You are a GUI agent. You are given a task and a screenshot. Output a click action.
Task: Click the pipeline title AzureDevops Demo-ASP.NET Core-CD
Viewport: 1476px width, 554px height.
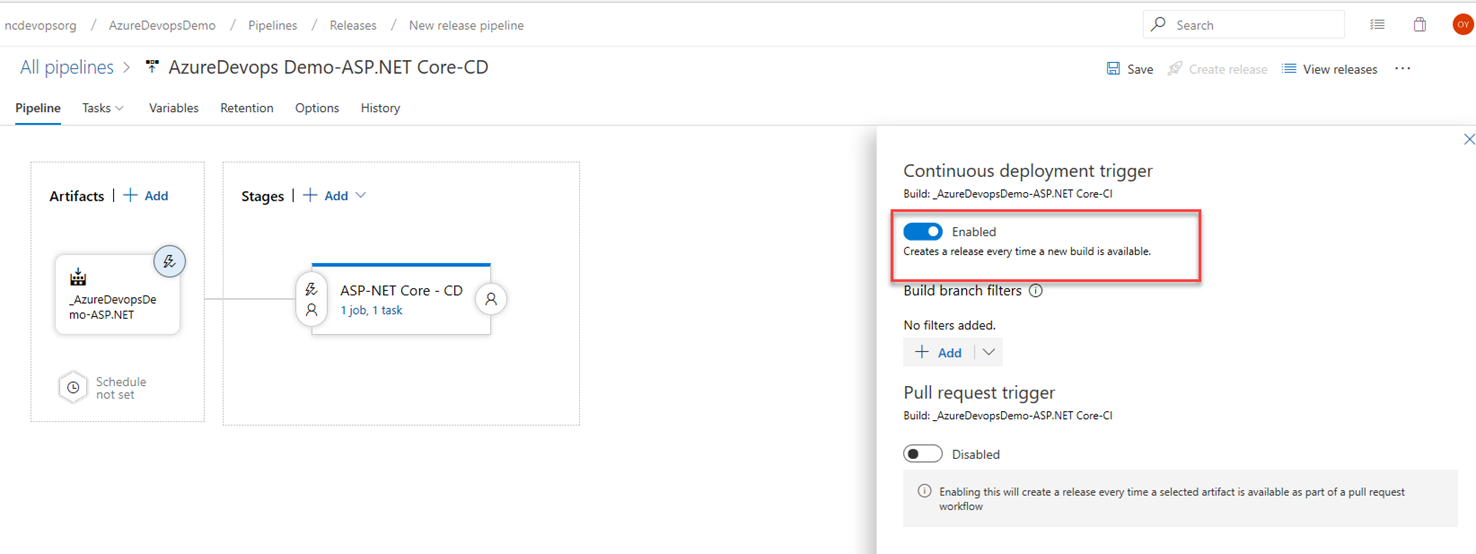(x=328, y=68)
